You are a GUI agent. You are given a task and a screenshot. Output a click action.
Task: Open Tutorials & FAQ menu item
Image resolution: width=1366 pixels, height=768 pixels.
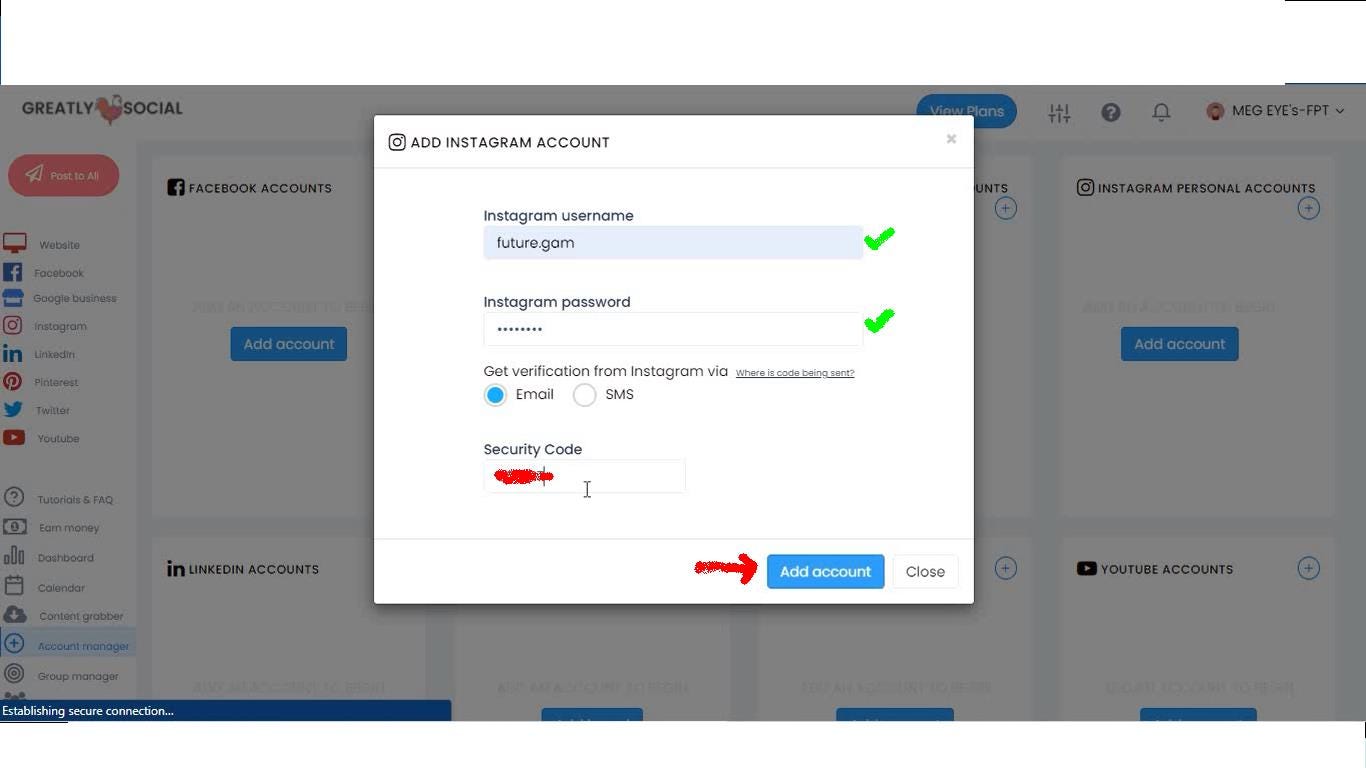[x=75, y=500]
